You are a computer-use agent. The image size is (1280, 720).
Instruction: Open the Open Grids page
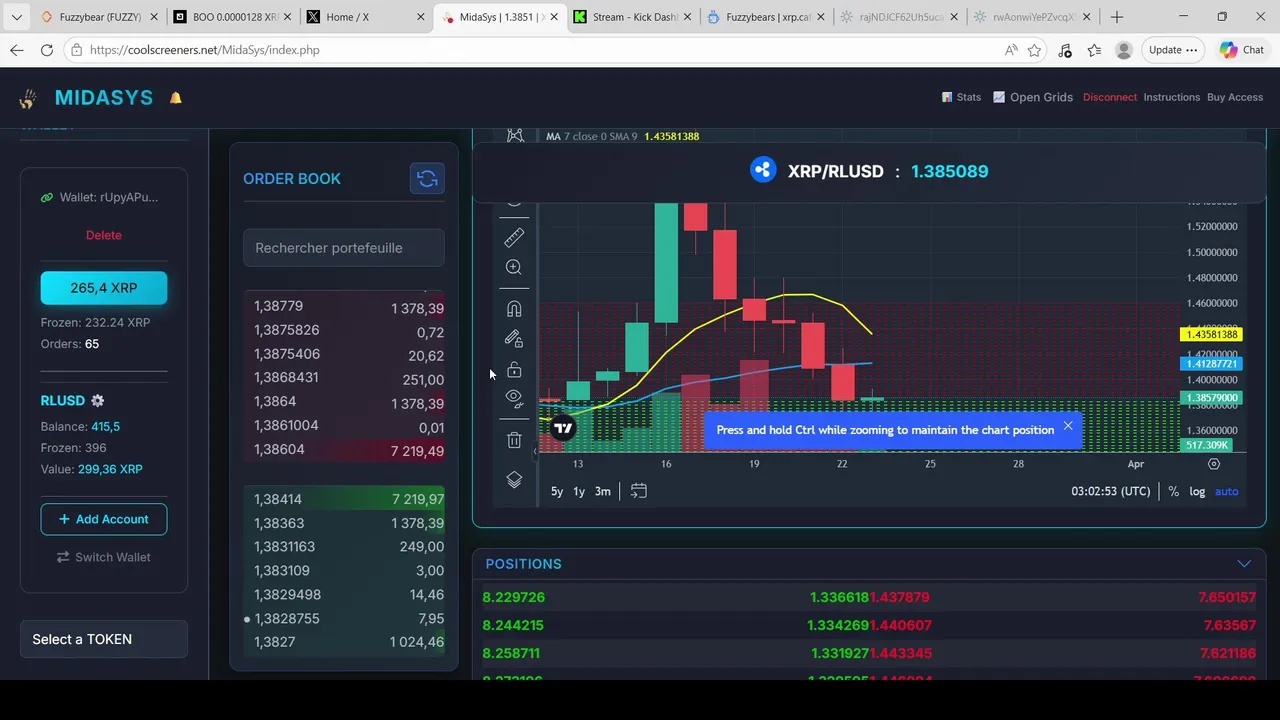click(1033, 97)
